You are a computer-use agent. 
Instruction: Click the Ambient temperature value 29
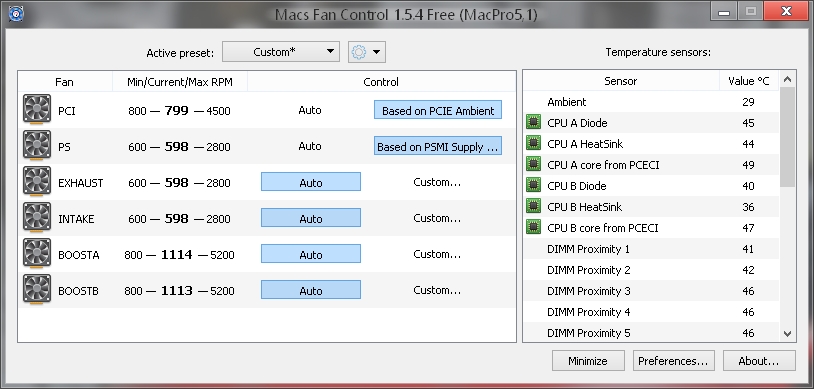748,102
